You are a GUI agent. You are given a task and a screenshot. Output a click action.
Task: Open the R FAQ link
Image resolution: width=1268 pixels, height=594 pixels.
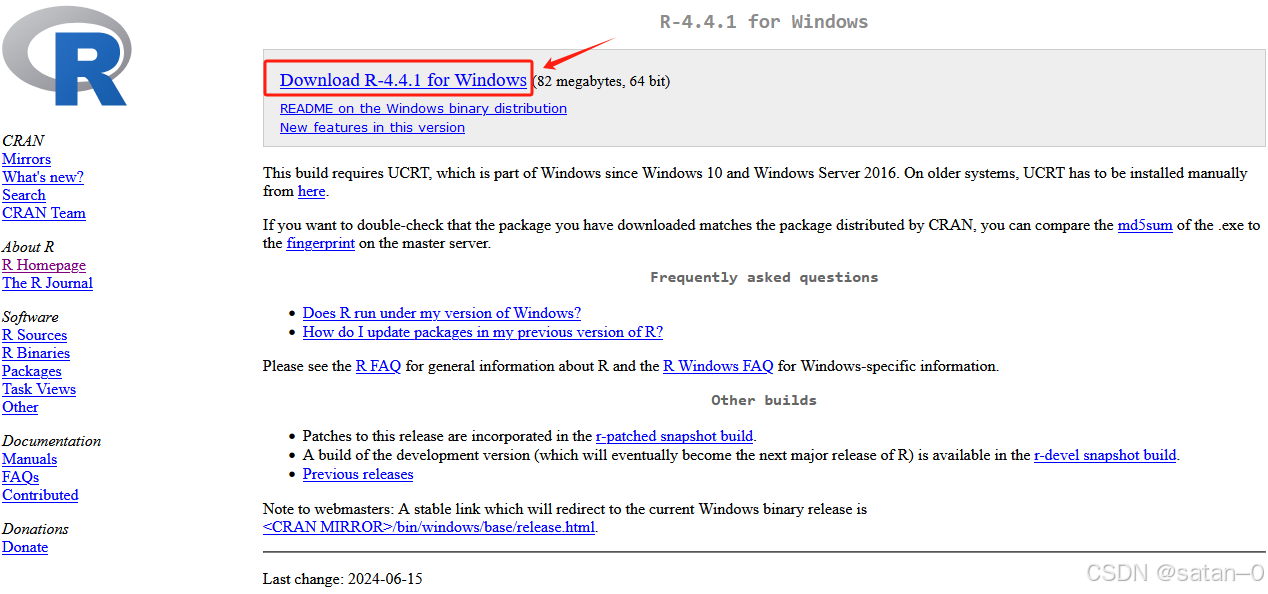(378, 366)
